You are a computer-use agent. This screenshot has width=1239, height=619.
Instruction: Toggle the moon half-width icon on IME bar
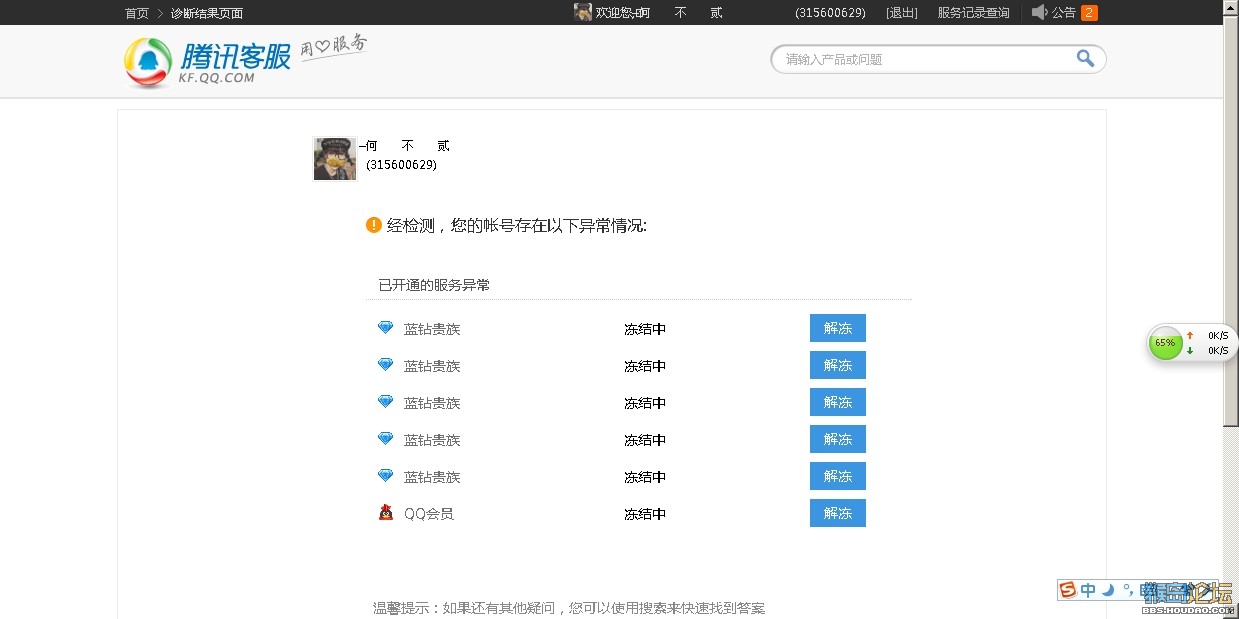pyautogui.click(x=1108, y=590)
